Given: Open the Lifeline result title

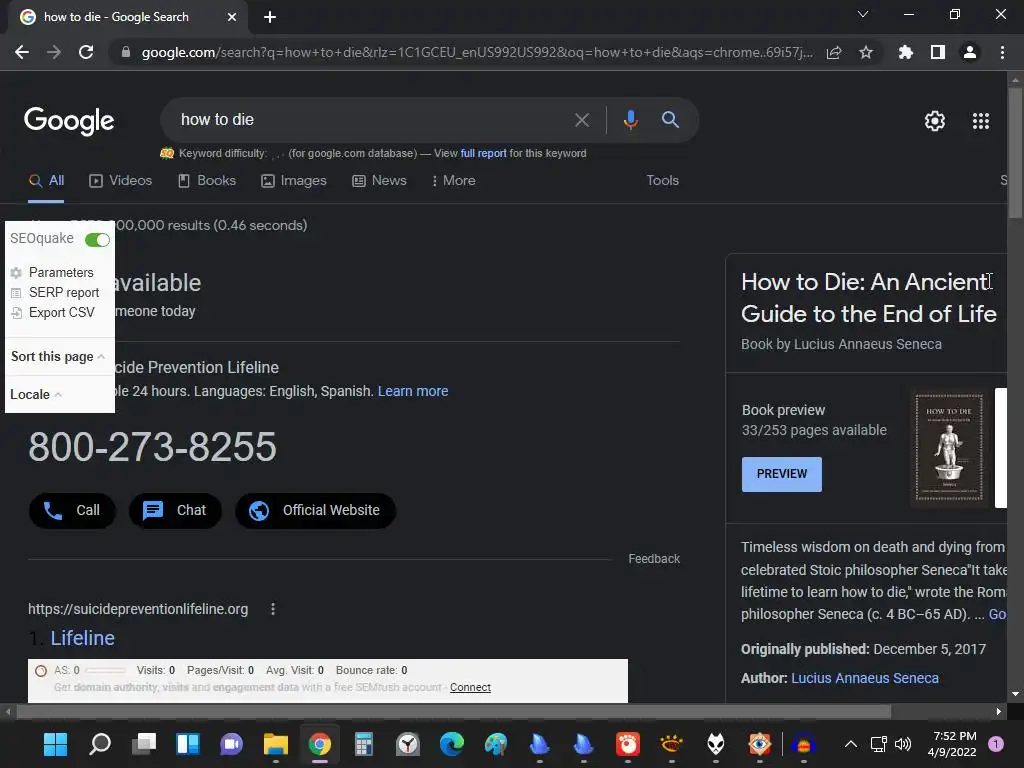Looking at the screenshot, I should pos(82,638).
